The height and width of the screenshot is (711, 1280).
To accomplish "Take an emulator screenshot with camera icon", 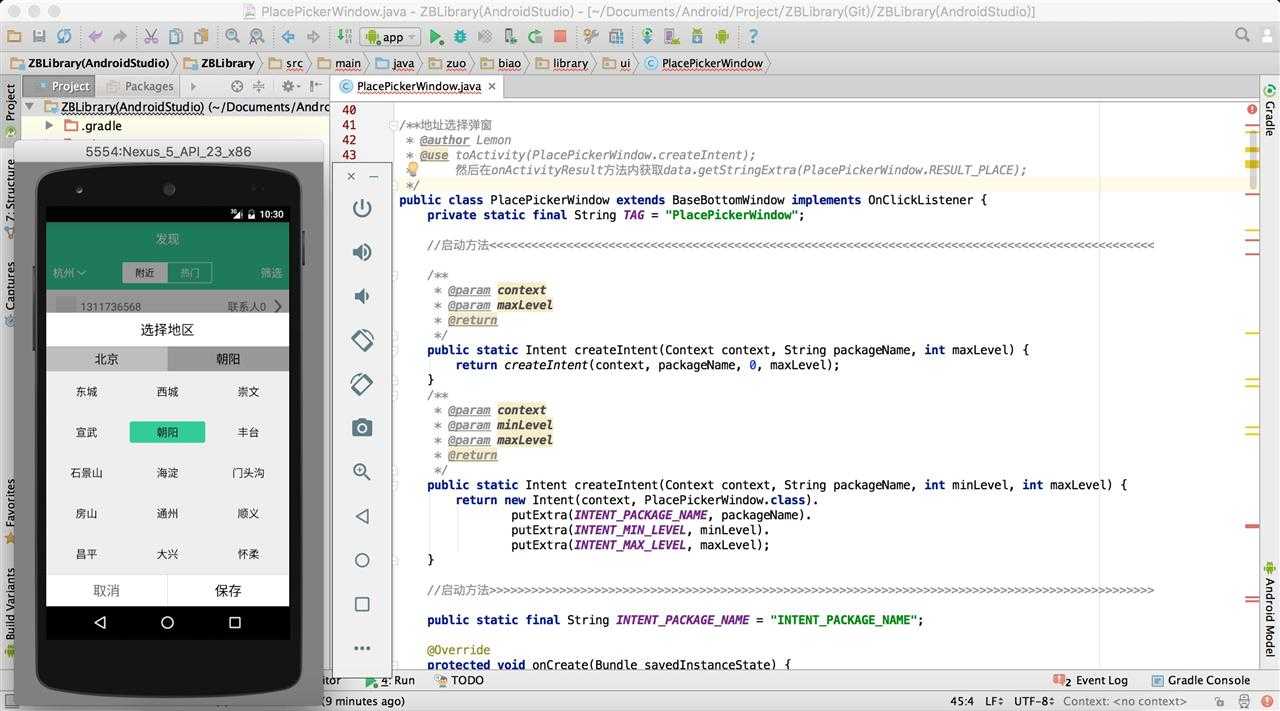I will coord(362,428).
